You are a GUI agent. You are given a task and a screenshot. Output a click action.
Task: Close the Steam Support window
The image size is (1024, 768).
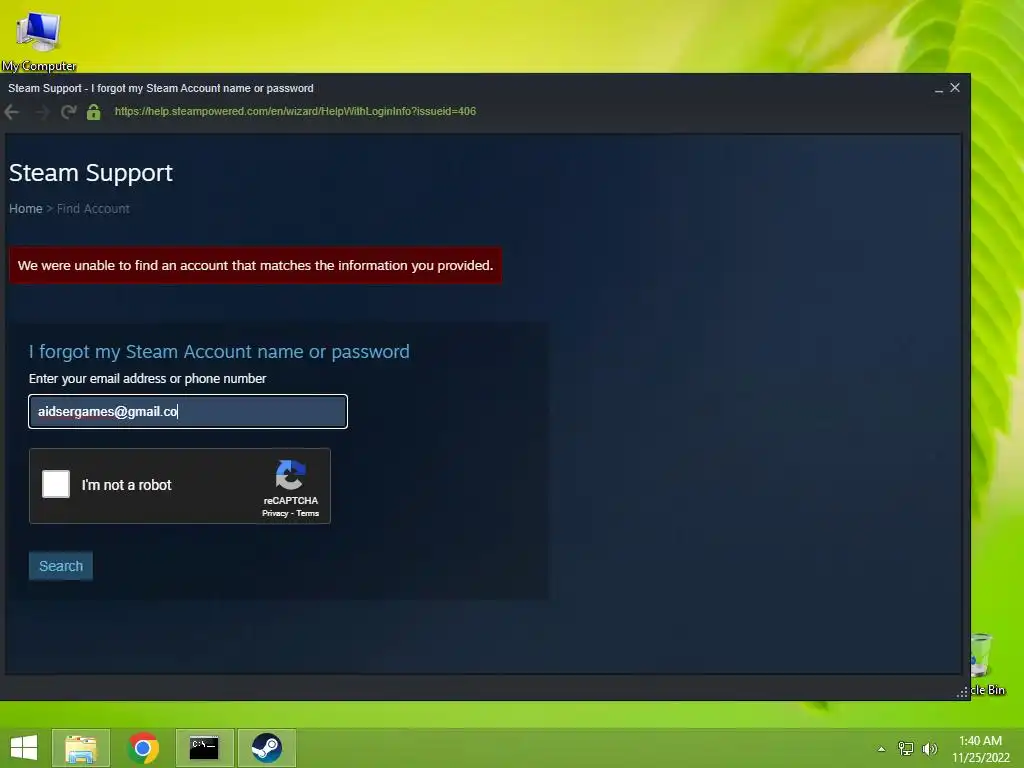point(955,88)
